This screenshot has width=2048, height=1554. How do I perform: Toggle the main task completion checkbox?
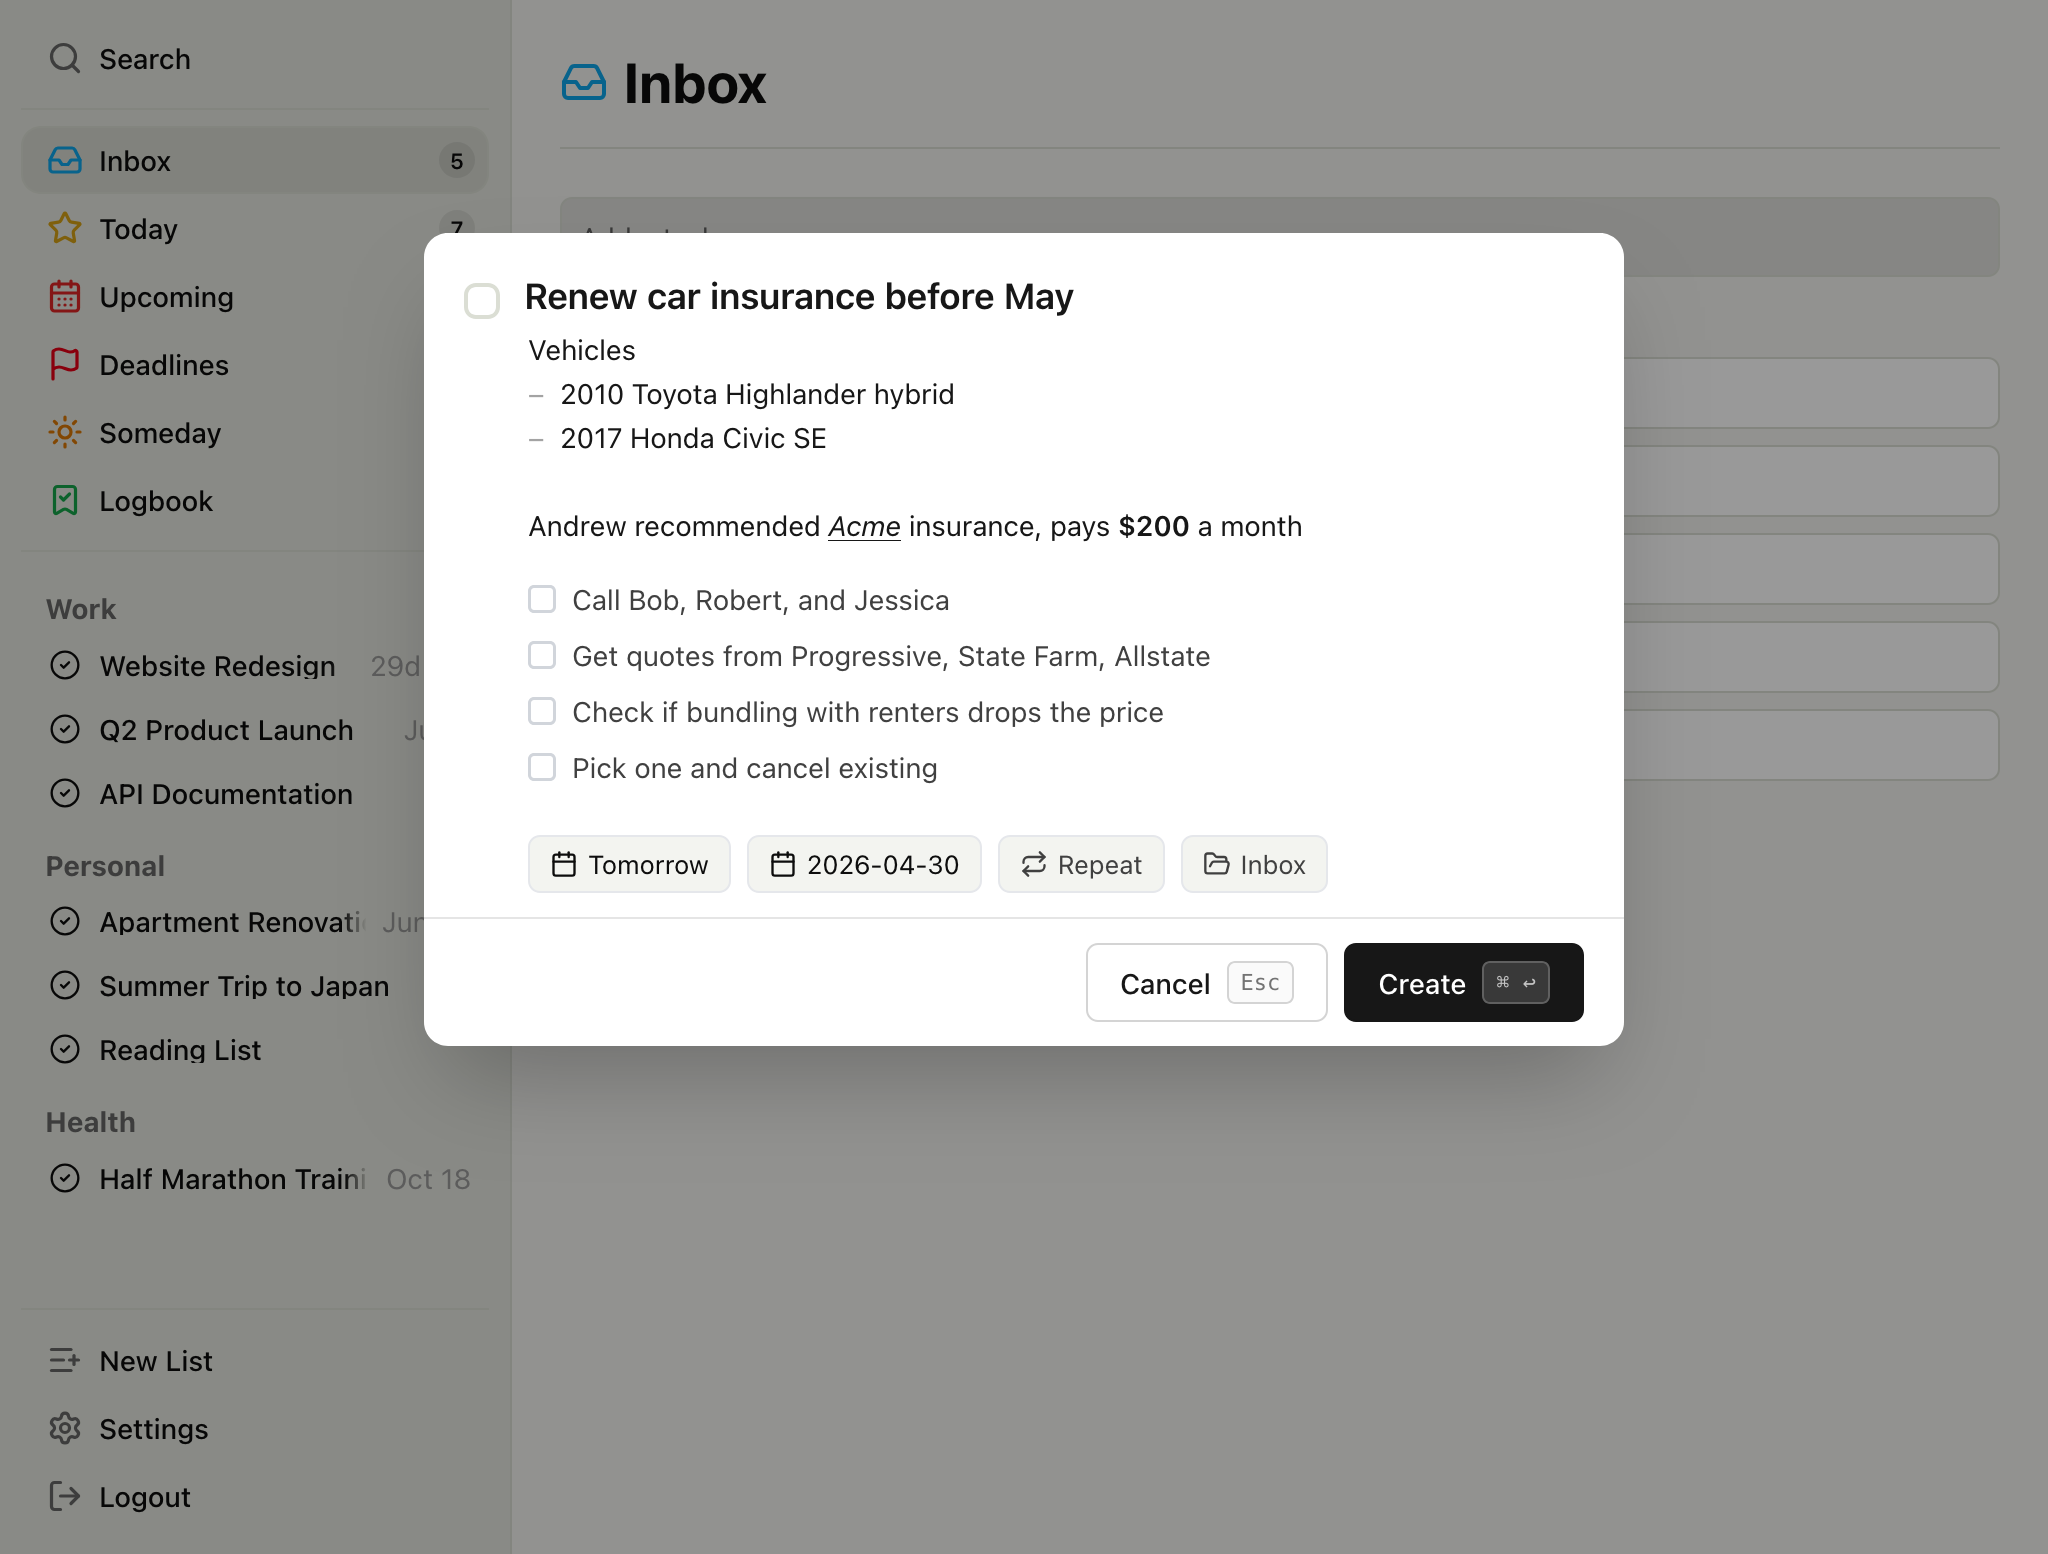[x=482, y=300]
